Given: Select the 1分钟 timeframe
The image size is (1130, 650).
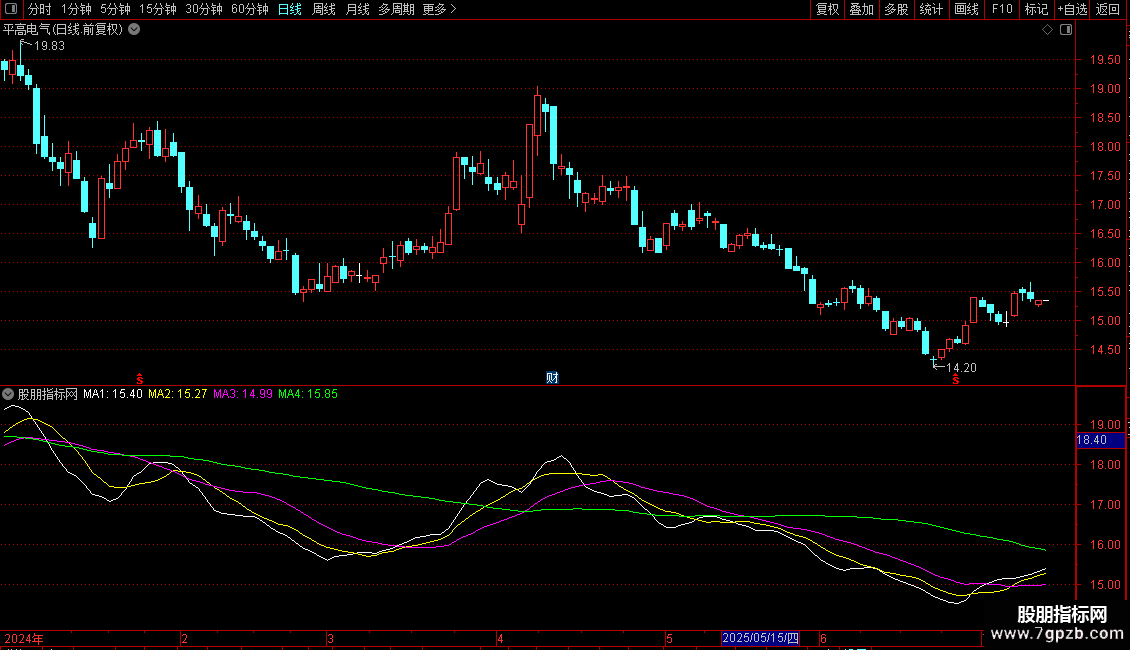Looking at the screenshot, I should pyautogui.click(x=76, y=9).
